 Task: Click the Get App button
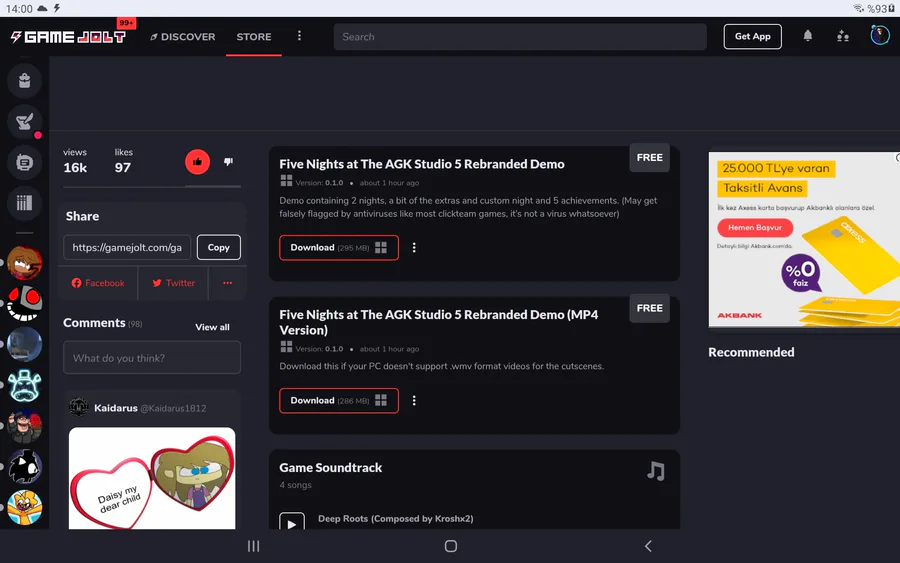point(752,36)
